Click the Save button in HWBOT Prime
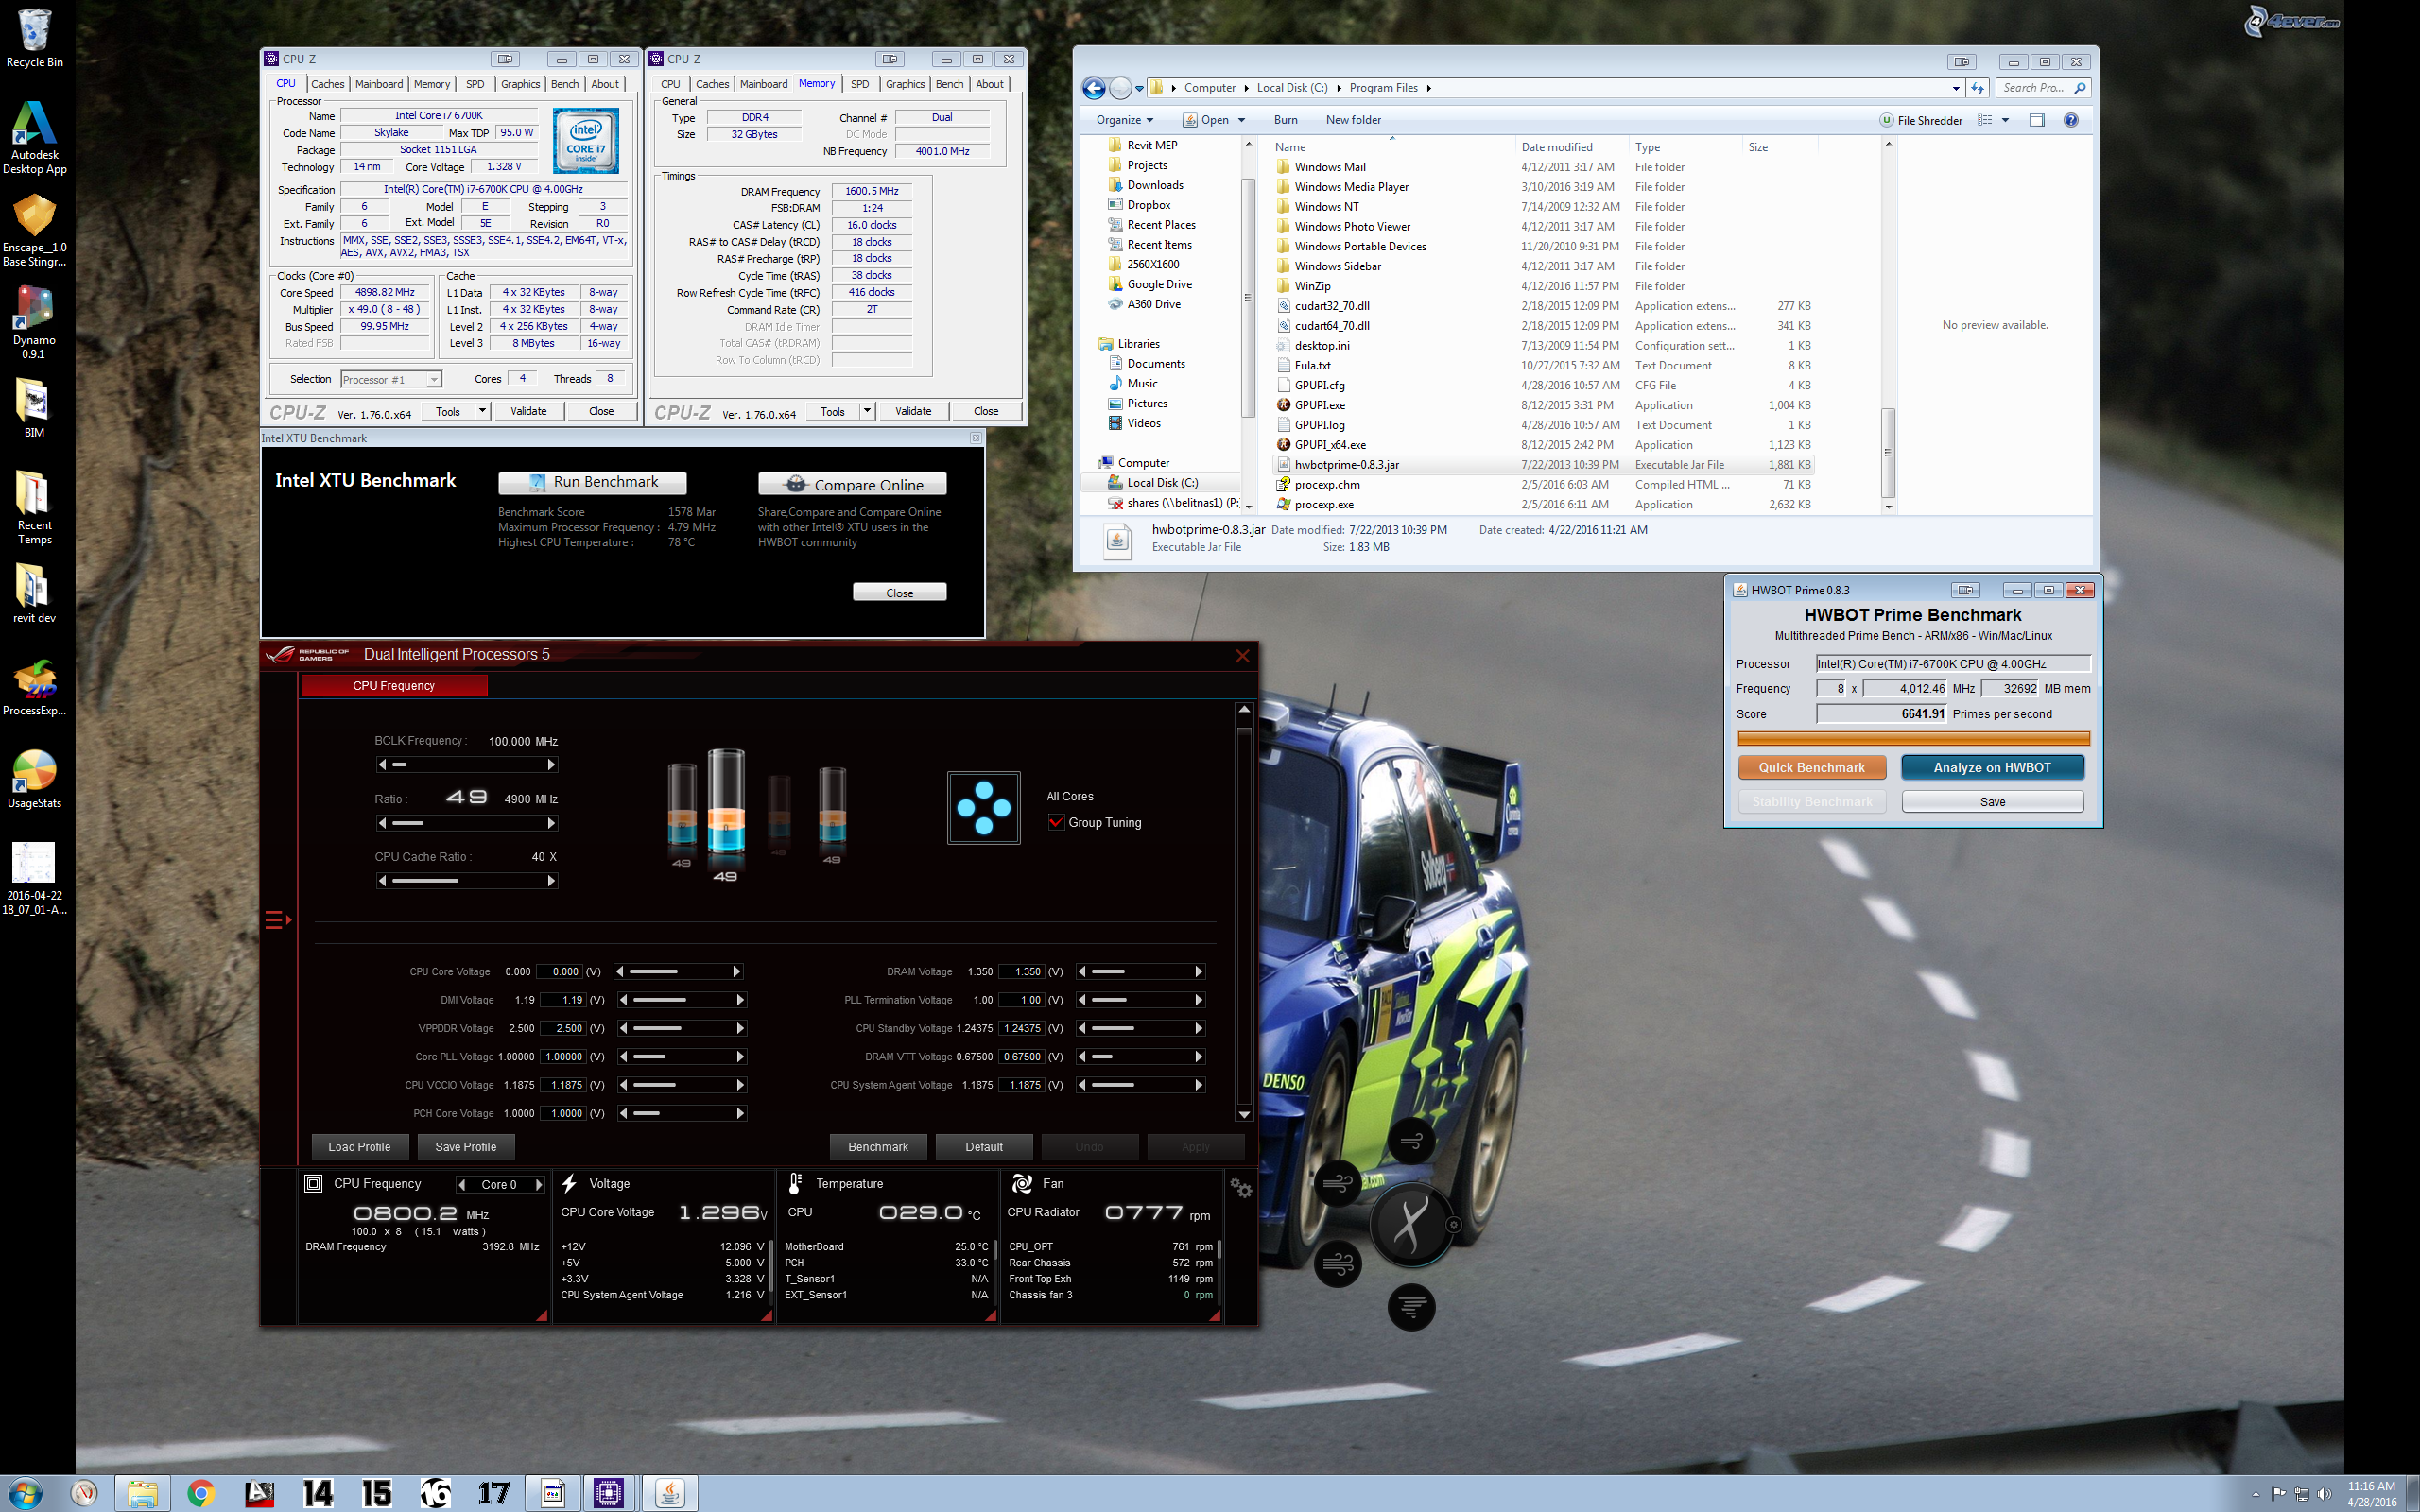Image resolution: width=2420 pixels, height=1512 pixels. [x=1992, y=802]
